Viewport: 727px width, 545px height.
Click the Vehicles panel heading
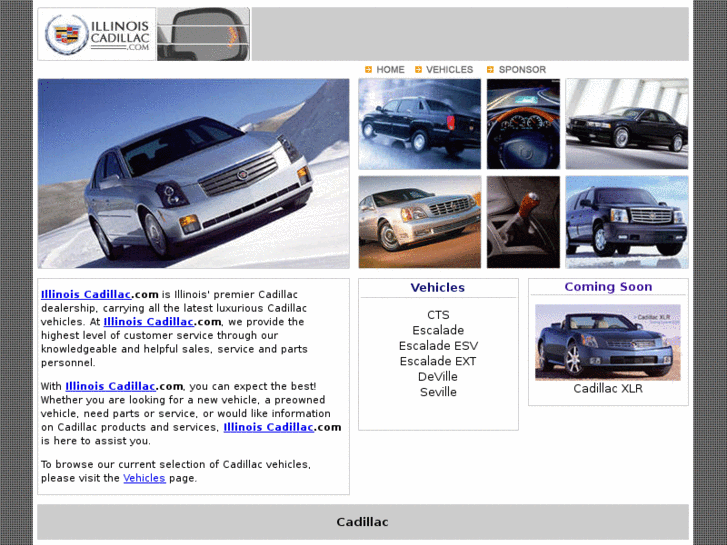click(438, 288)
